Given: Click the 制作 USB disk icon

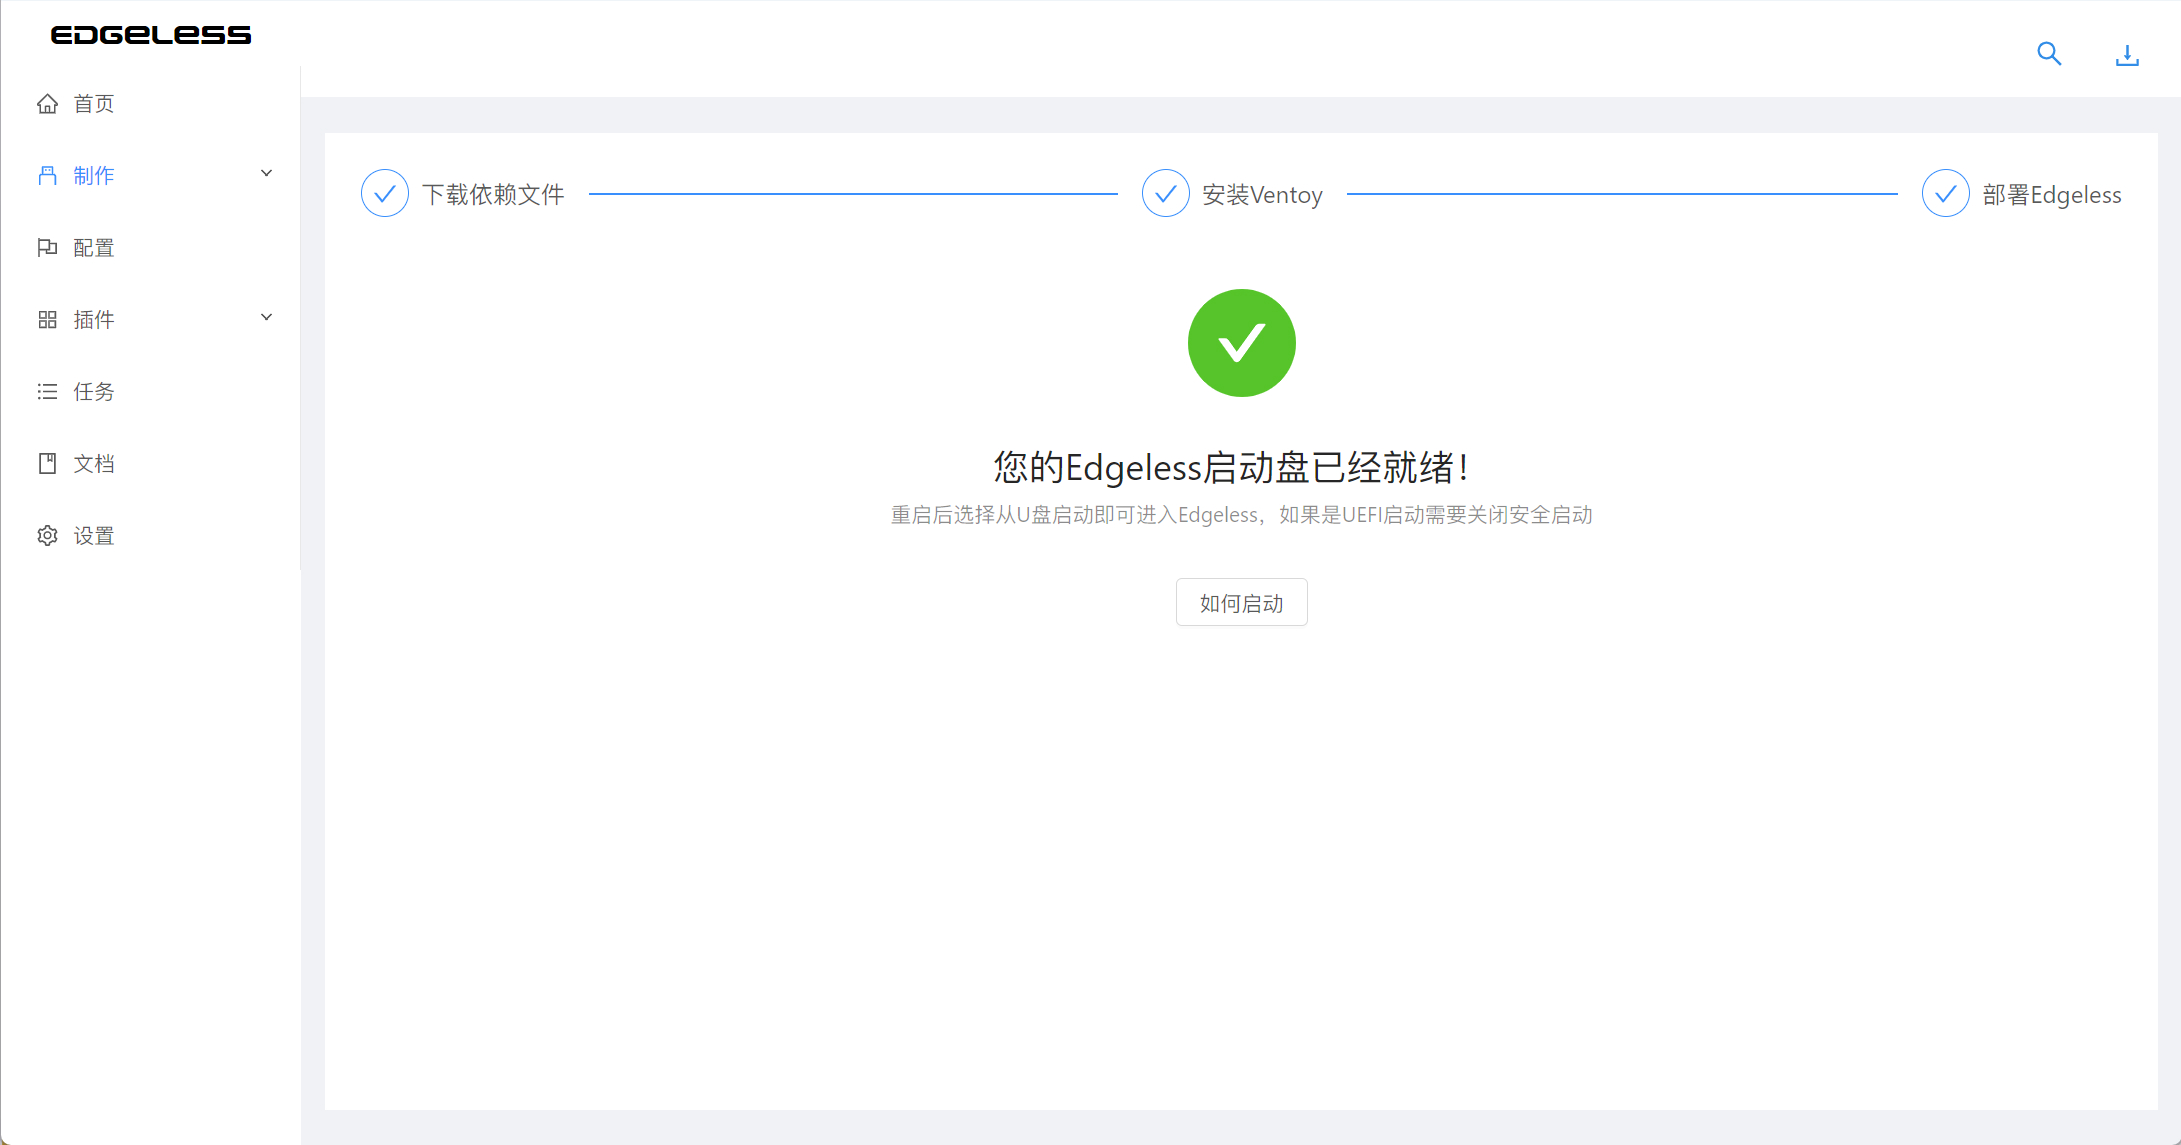Looking at the screenshot, I should point(47,176).
